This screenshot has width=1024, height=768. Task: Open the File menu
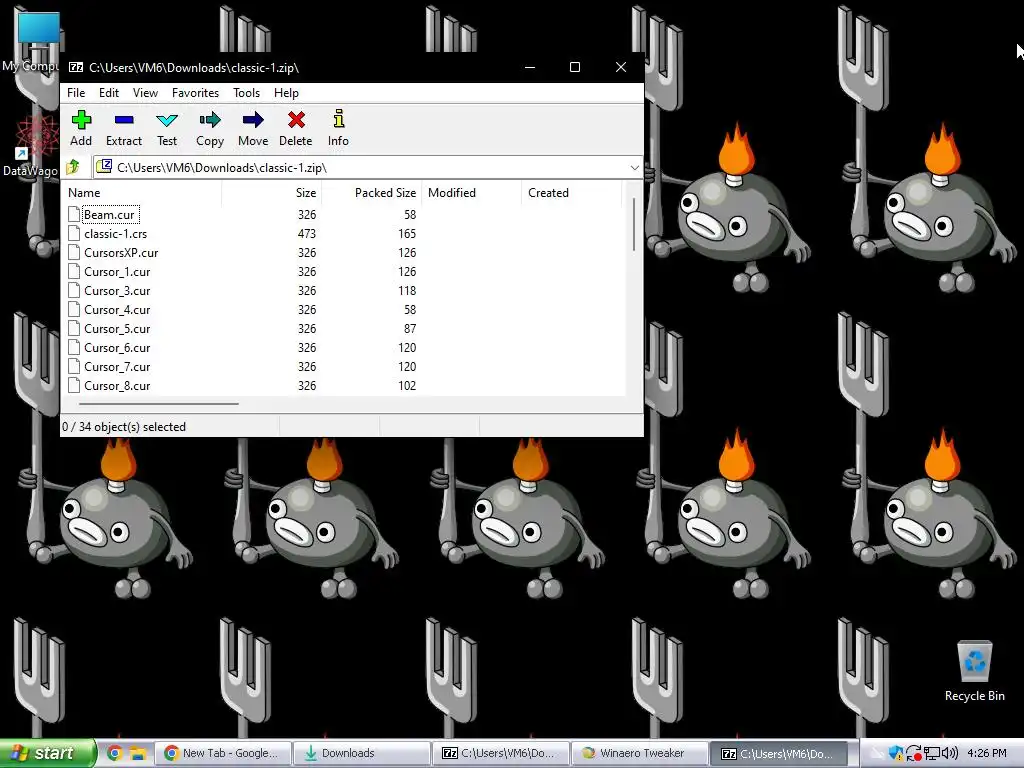[76, 93]
